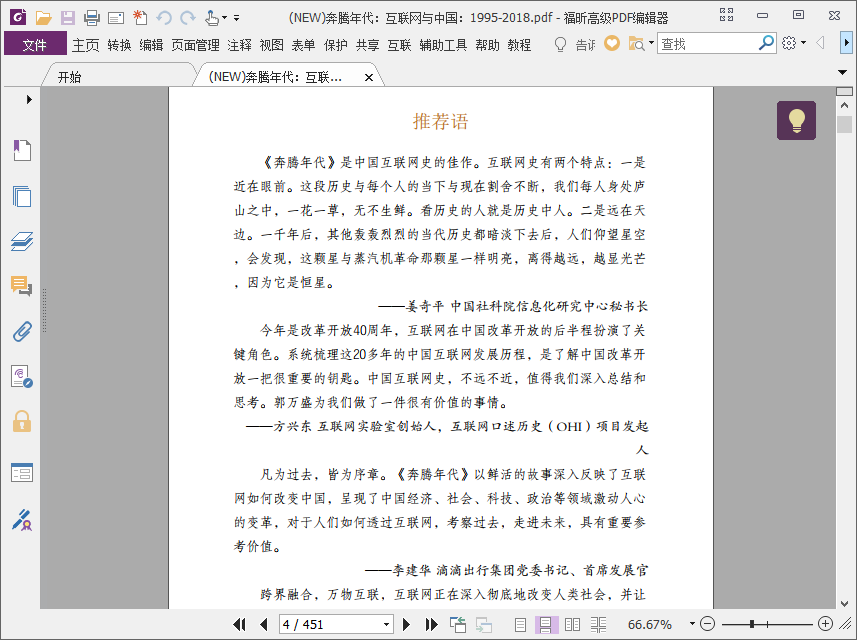
Task: Open the folder search icon
Action: (637, 43)
